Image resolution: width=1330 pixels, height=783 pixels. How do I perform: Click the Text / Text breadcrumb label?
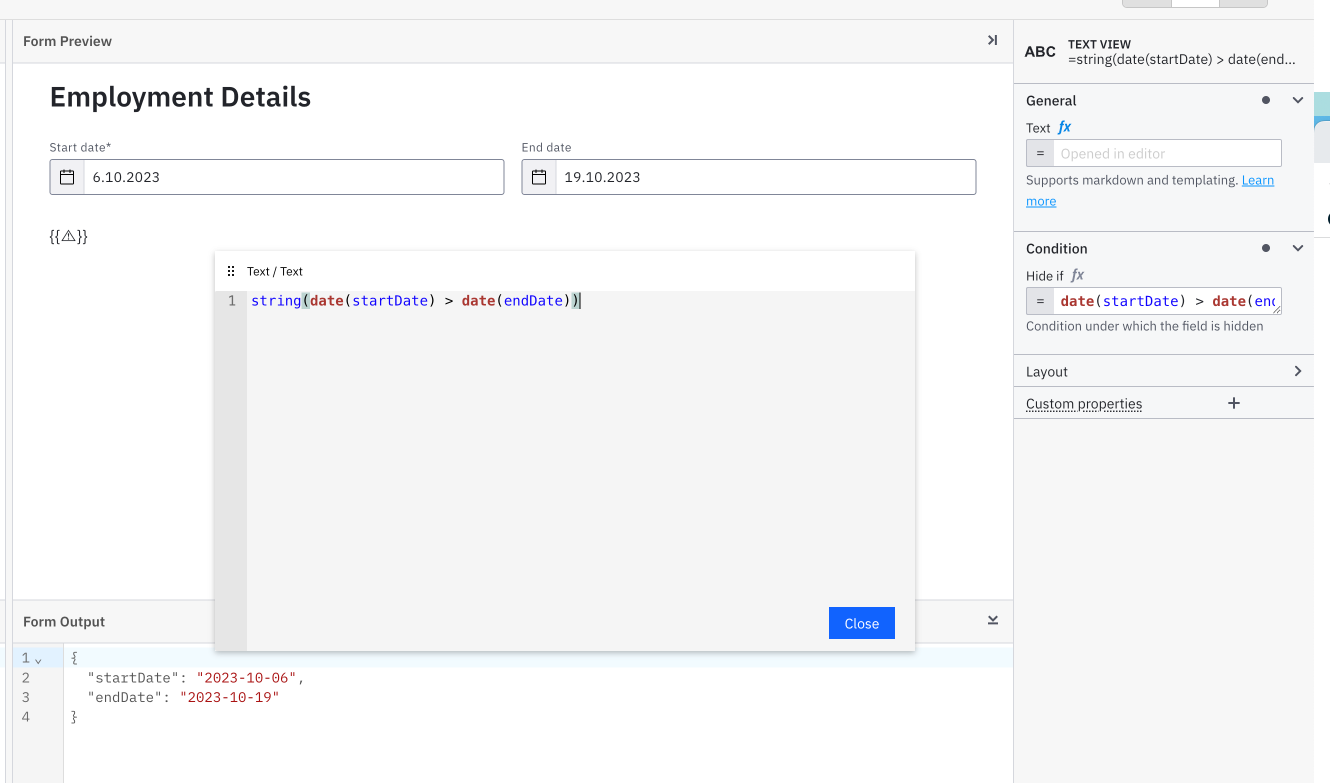pyautogui.click(x=277, y=270)
